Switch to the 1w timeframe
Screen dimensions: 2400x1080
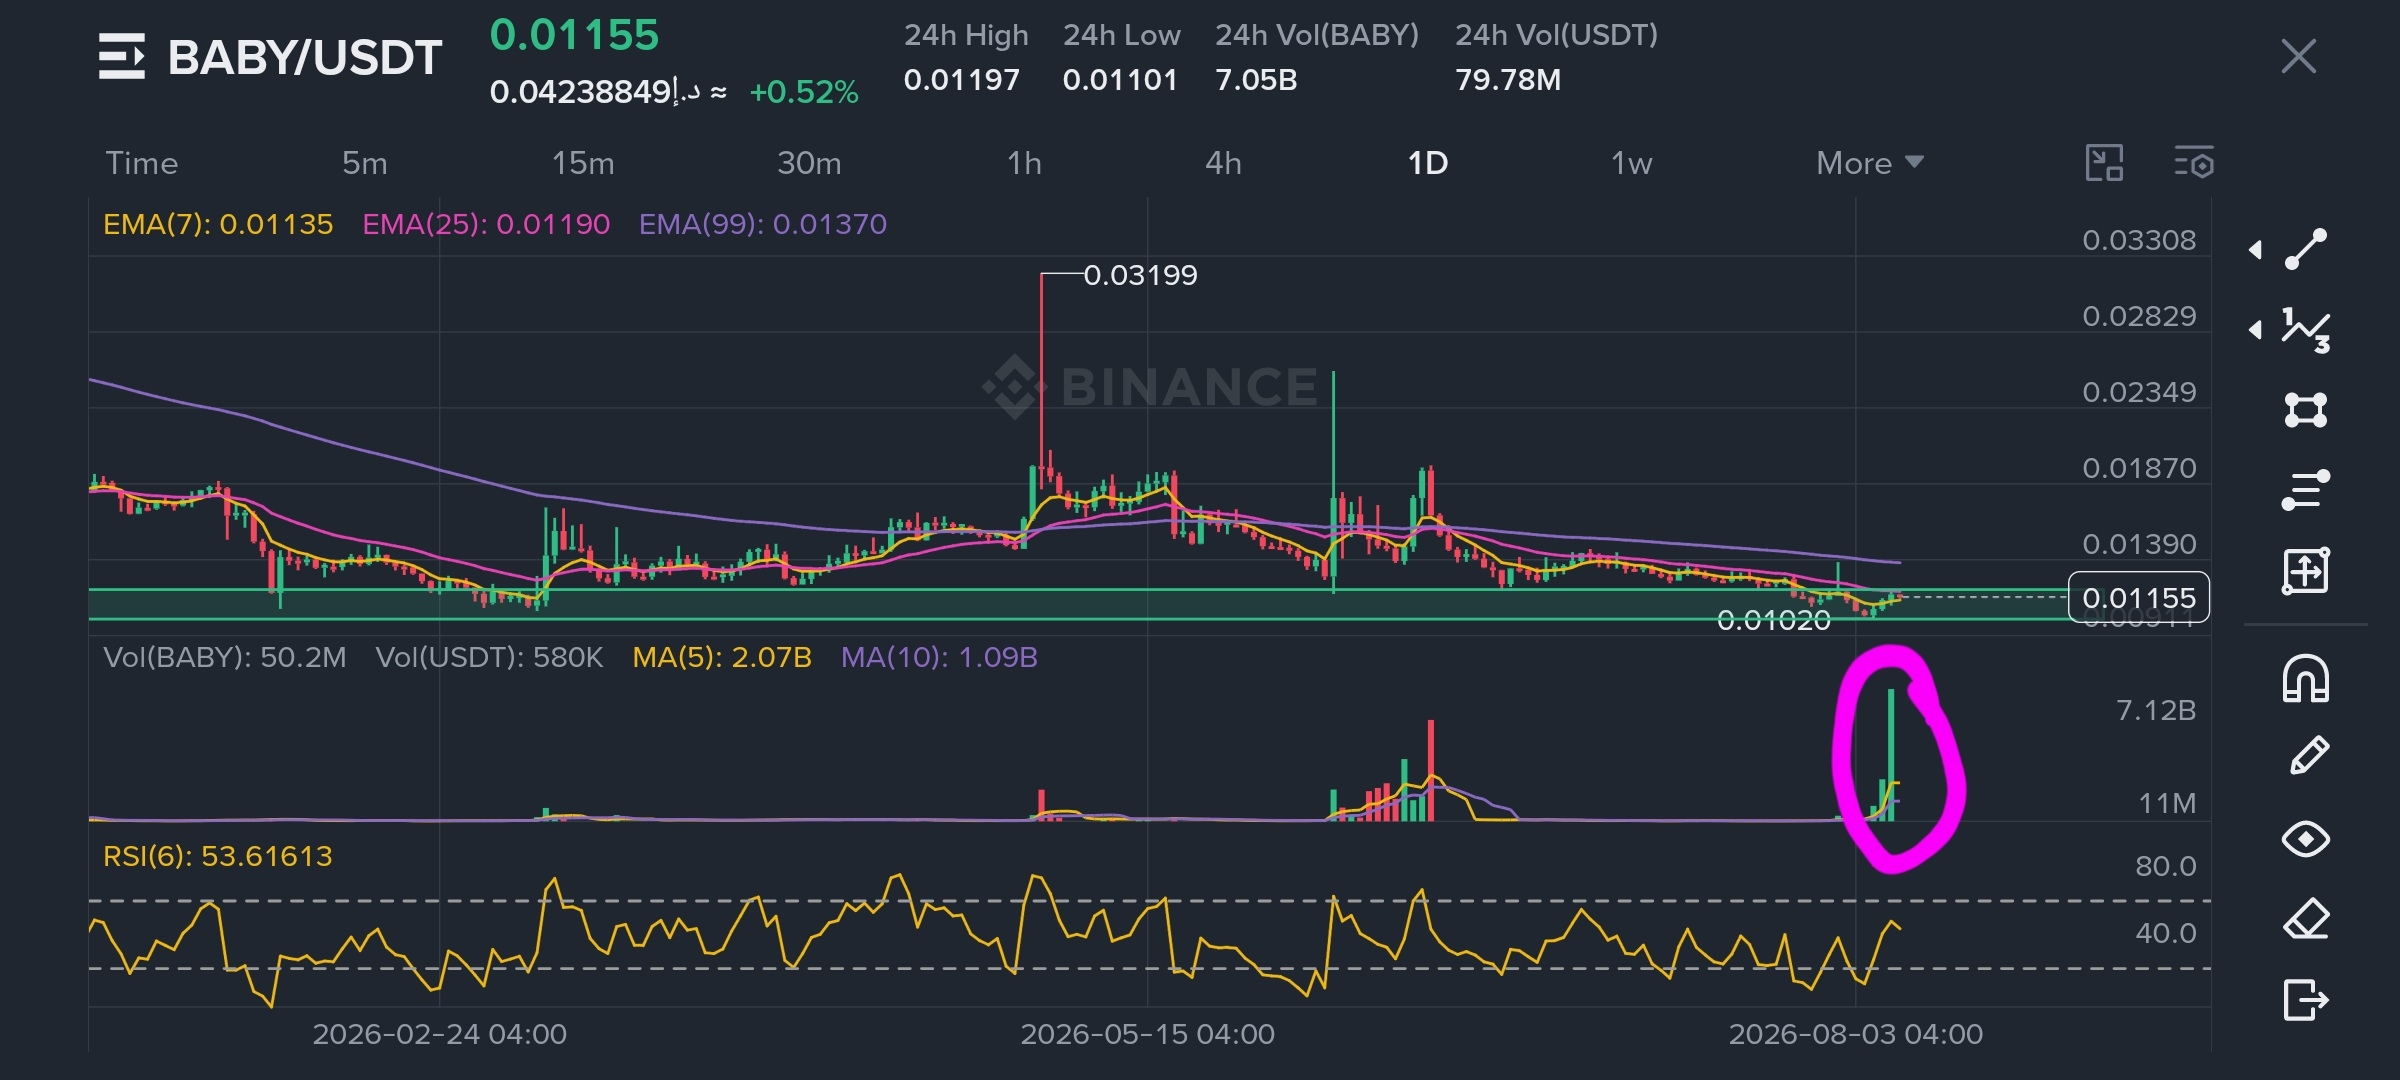tap(1631, 163)
